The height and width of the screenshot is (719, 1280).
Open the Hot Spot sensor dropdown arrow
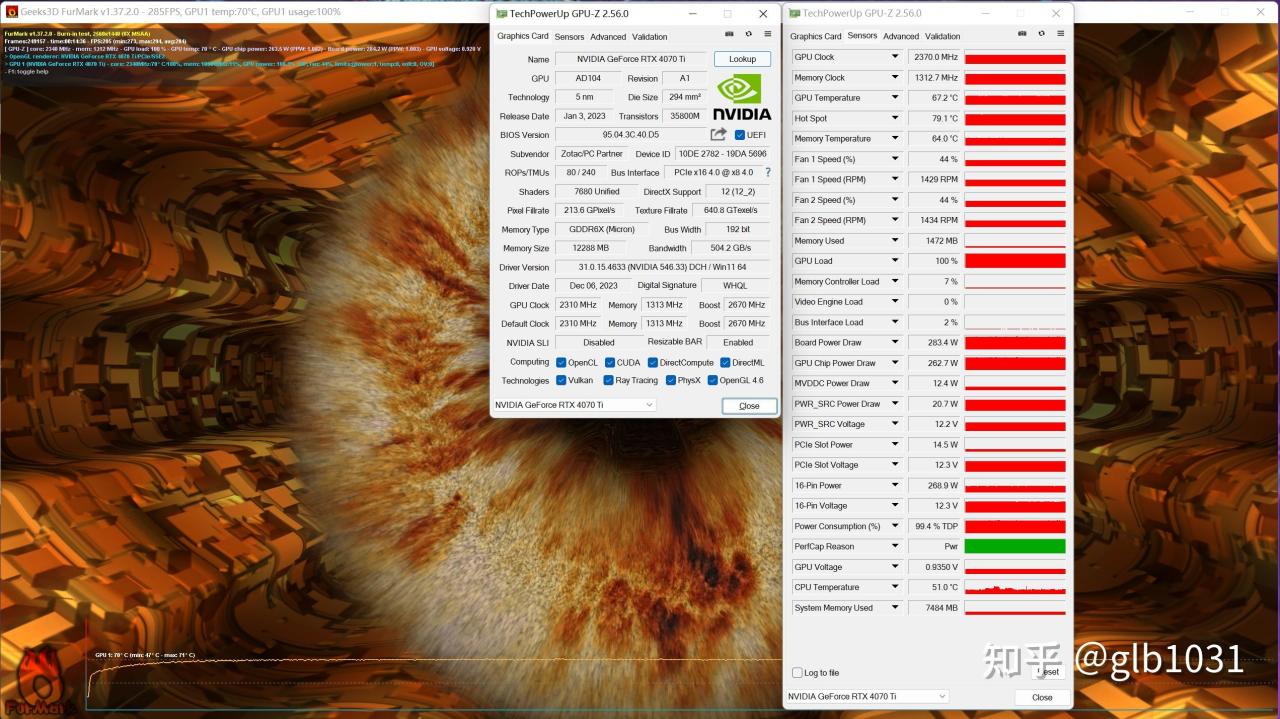pos(895,118)
